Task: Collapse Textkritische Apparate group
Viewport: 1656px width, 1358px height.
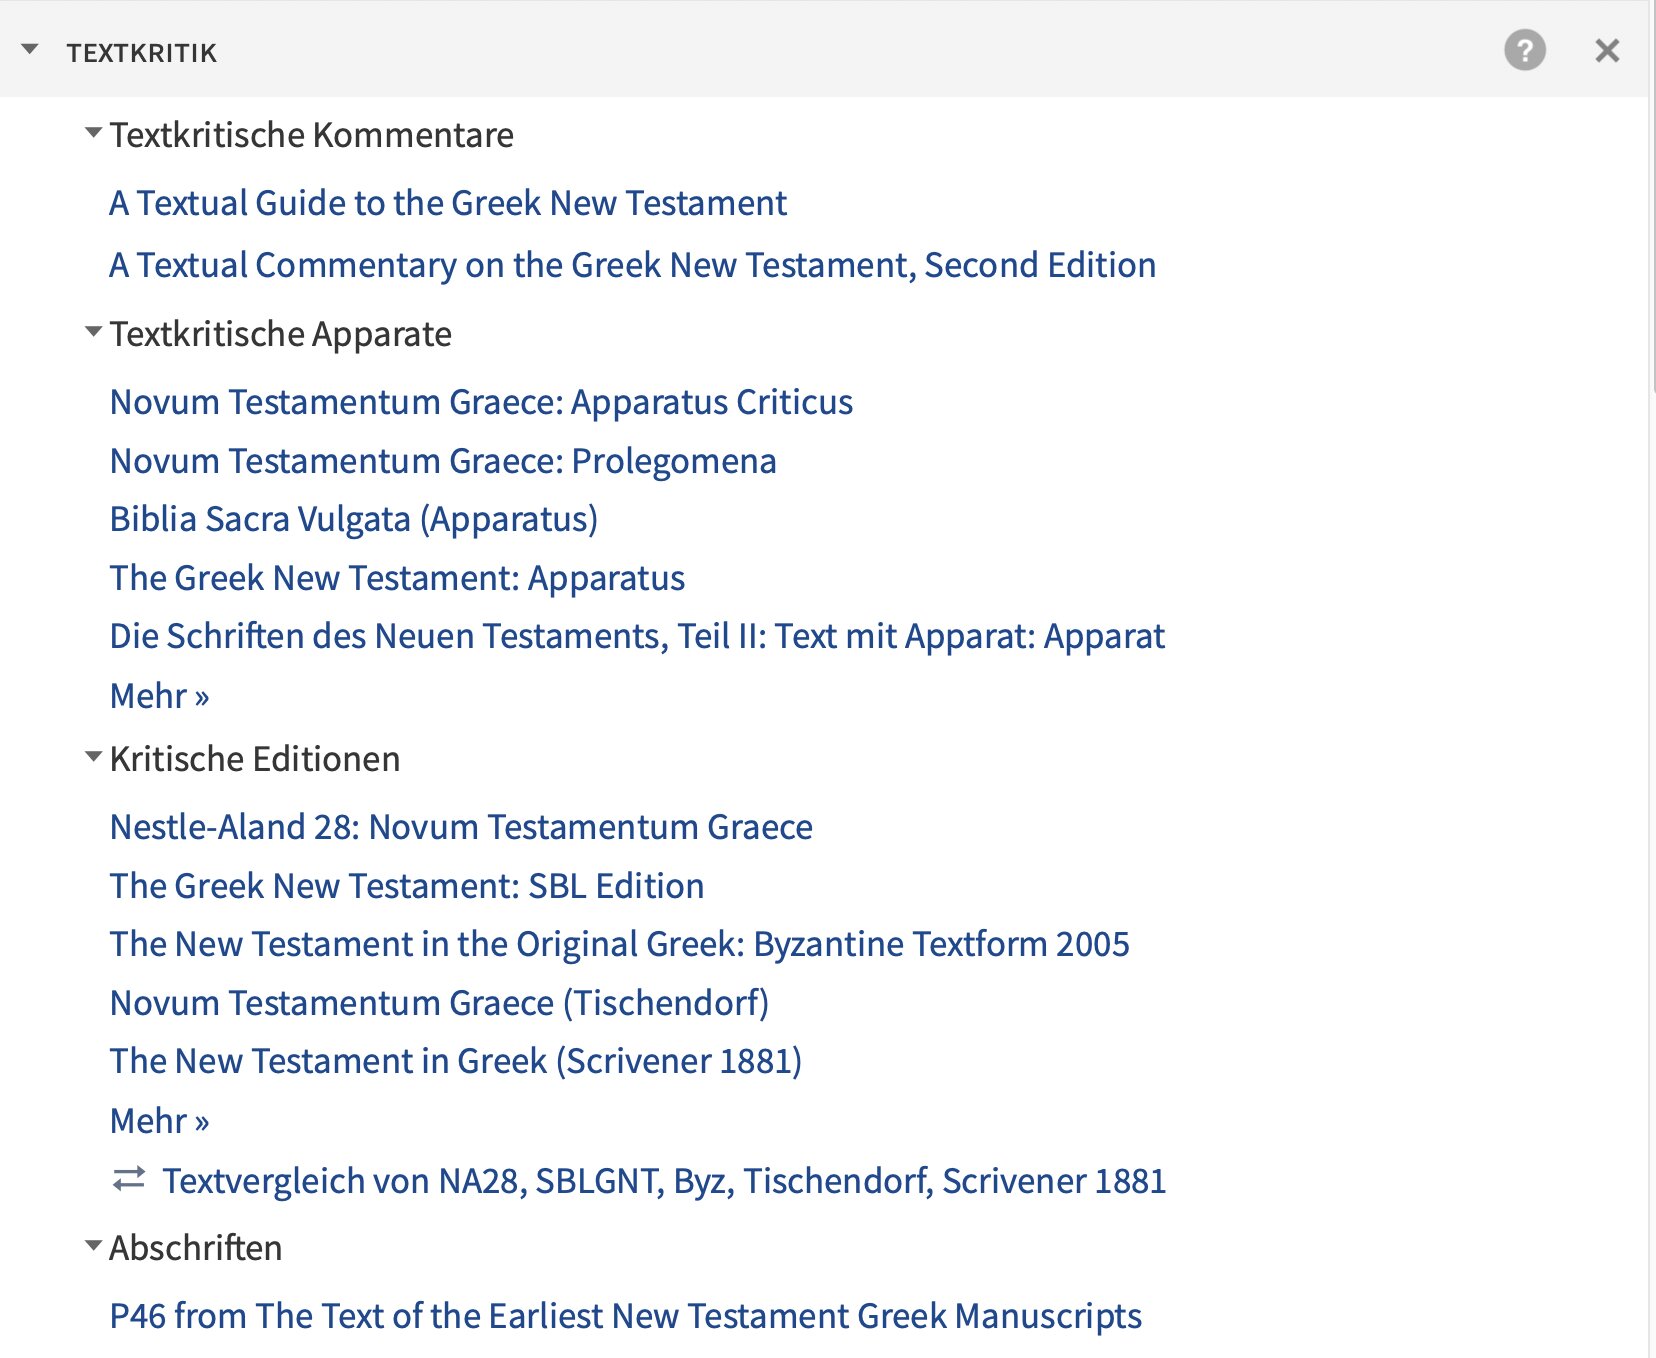Action: [x=93, y=331]
